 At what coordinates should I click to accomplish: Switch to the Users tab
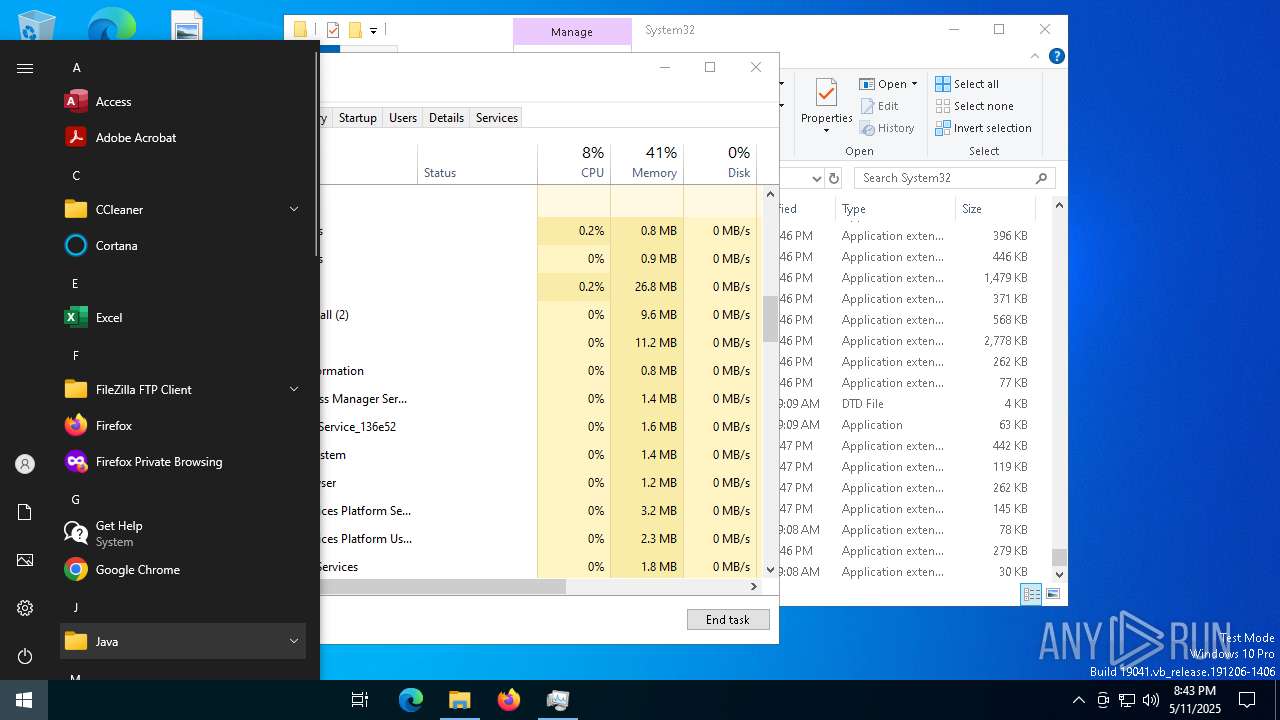coord(403,118)
